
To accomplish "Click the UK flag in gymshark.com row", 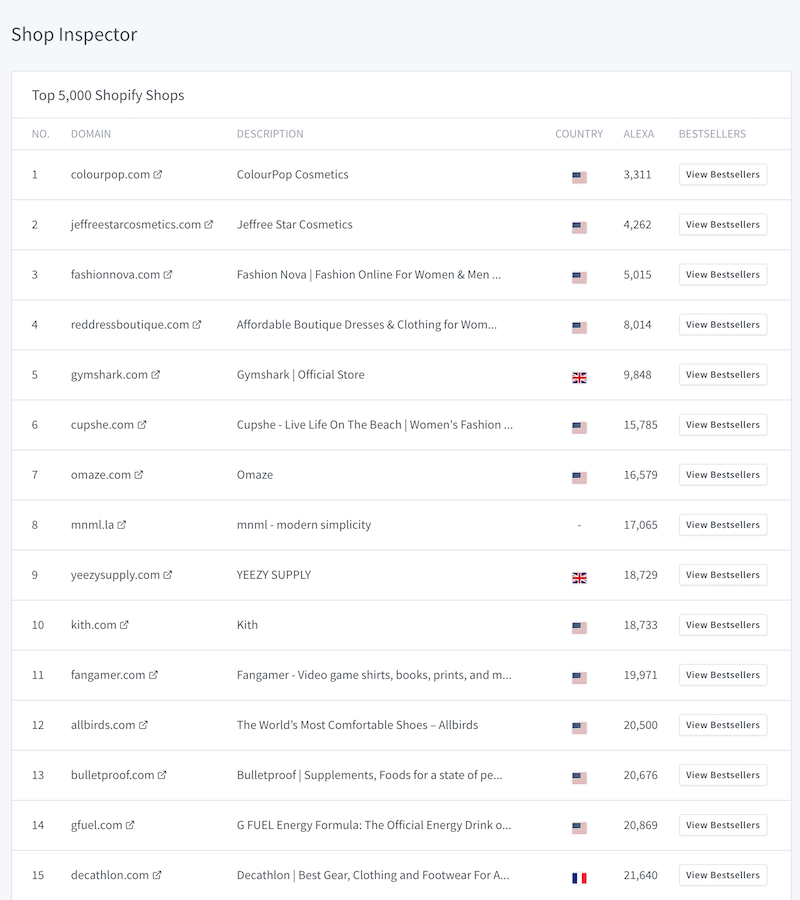I will click(x=579, y=378).
